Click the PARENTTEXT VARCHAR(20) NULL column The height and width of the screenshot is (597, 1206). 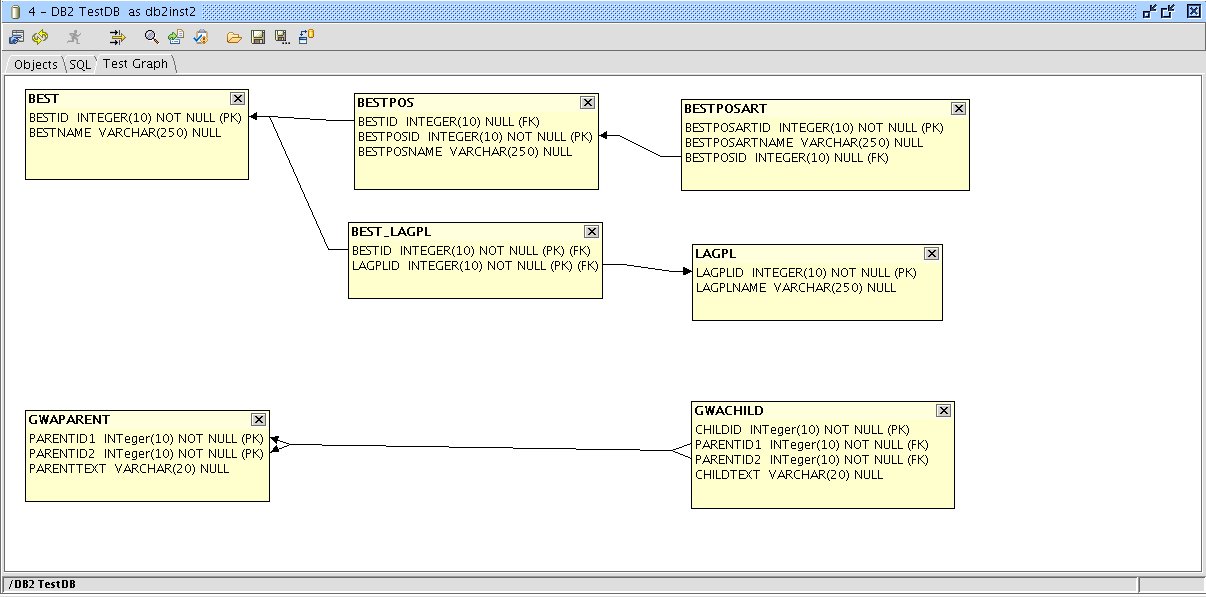tap(129, 468)
